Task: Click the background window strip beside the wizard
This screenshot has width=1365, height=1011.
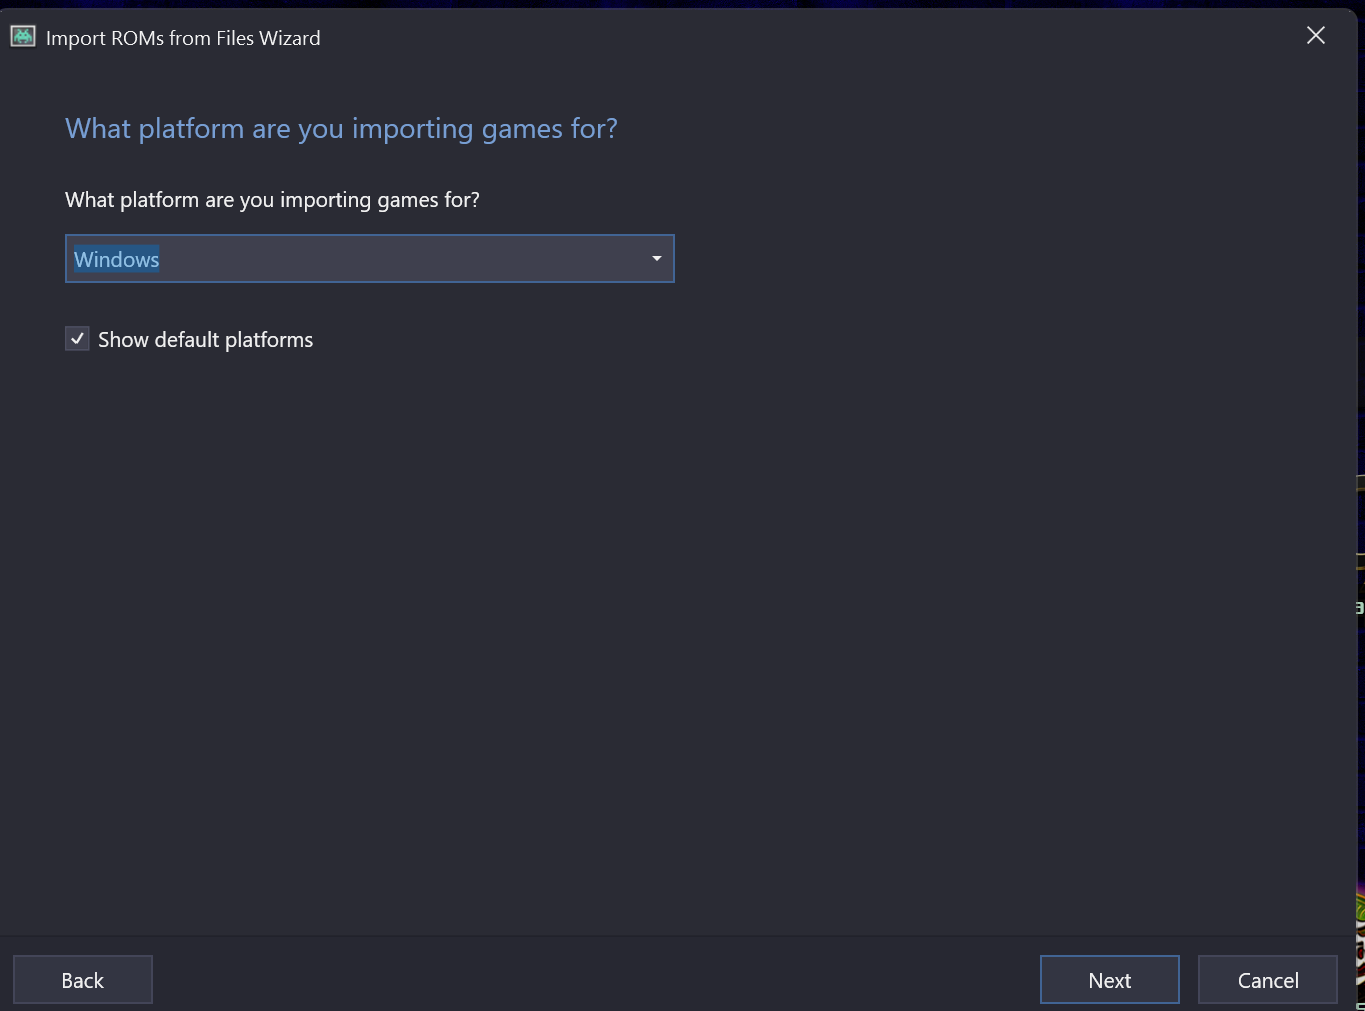Action: [x=1361, y=250]
